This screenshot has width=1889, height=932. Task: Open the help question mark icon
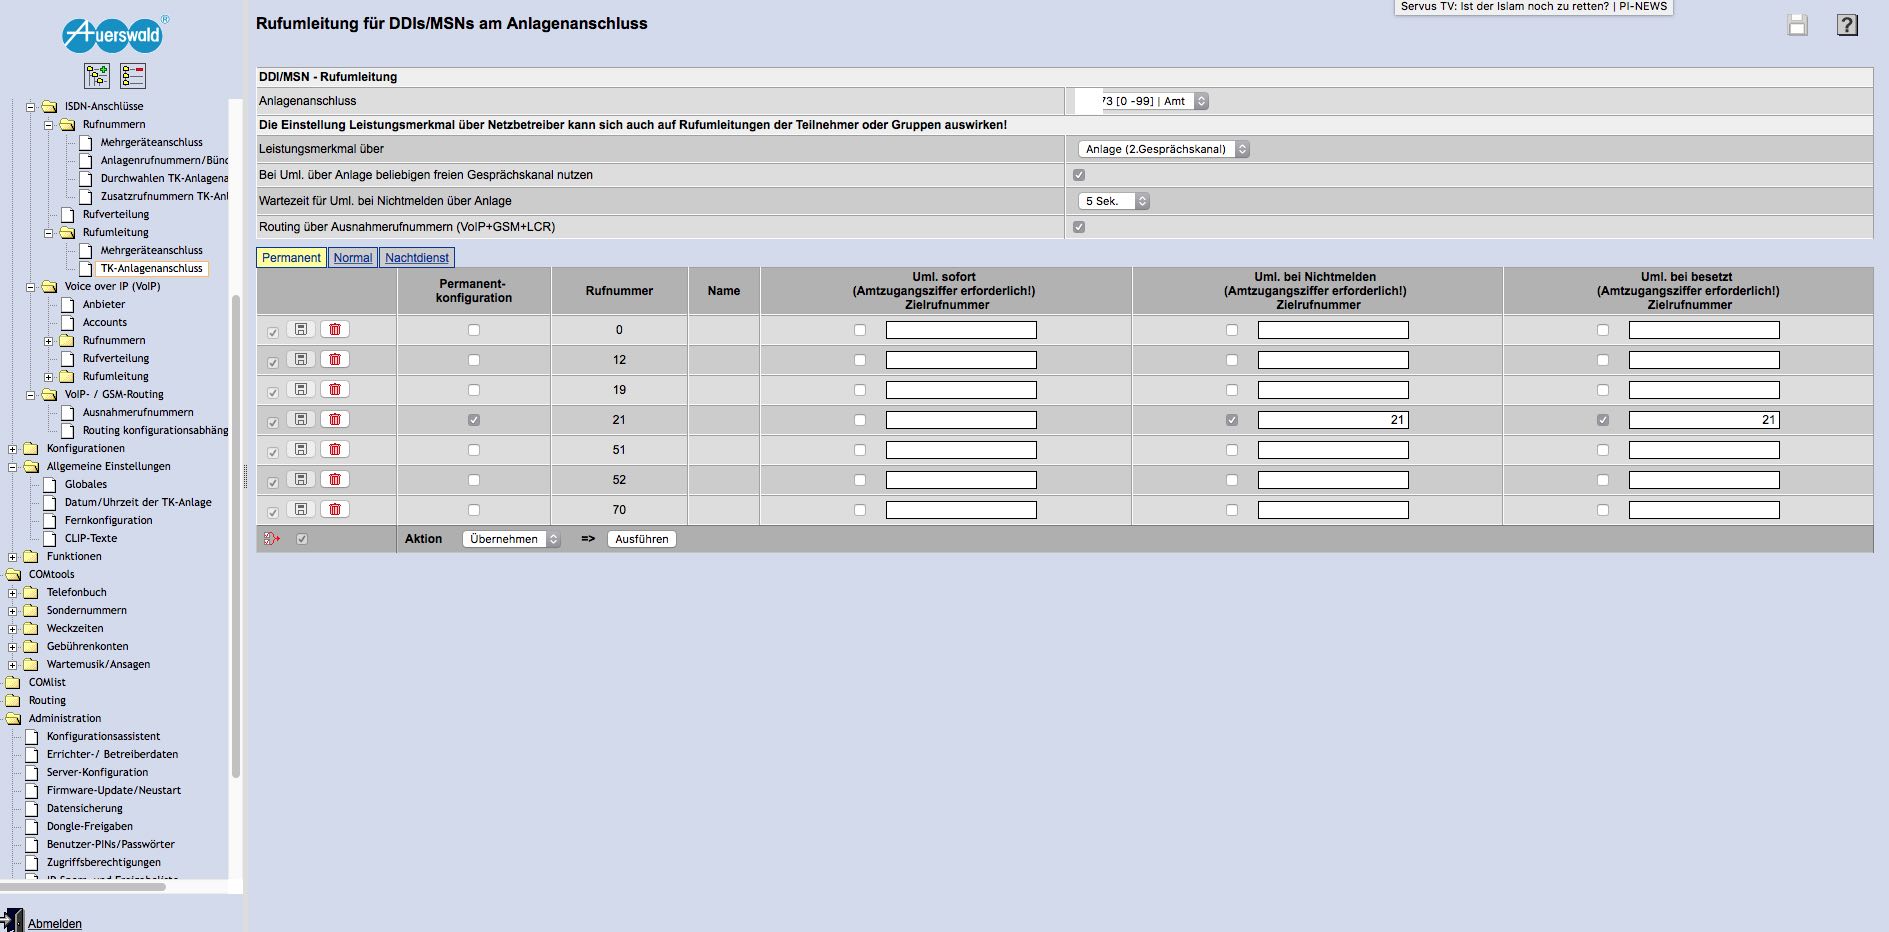[x=1847, y=25]
